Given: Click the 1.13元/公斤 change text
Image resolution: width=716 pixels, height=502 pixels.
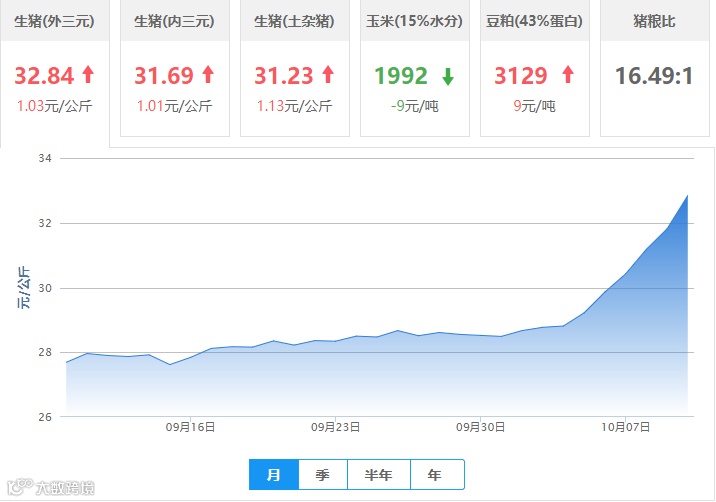Looking at the screenshot, I should point(295,106).
